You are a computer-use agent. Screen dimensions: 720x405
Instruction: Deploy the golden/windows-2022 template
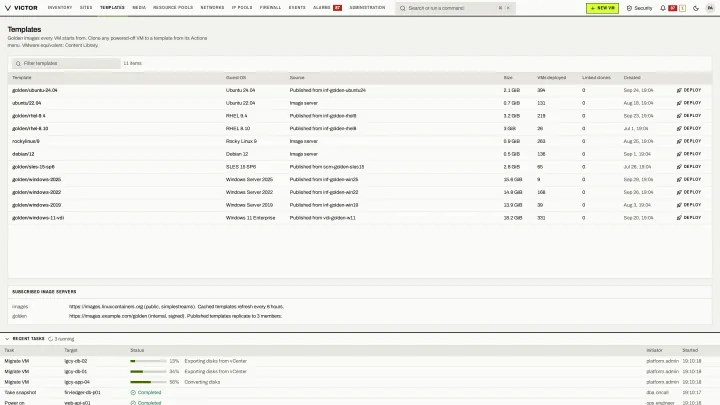click(x=689, y=192)
